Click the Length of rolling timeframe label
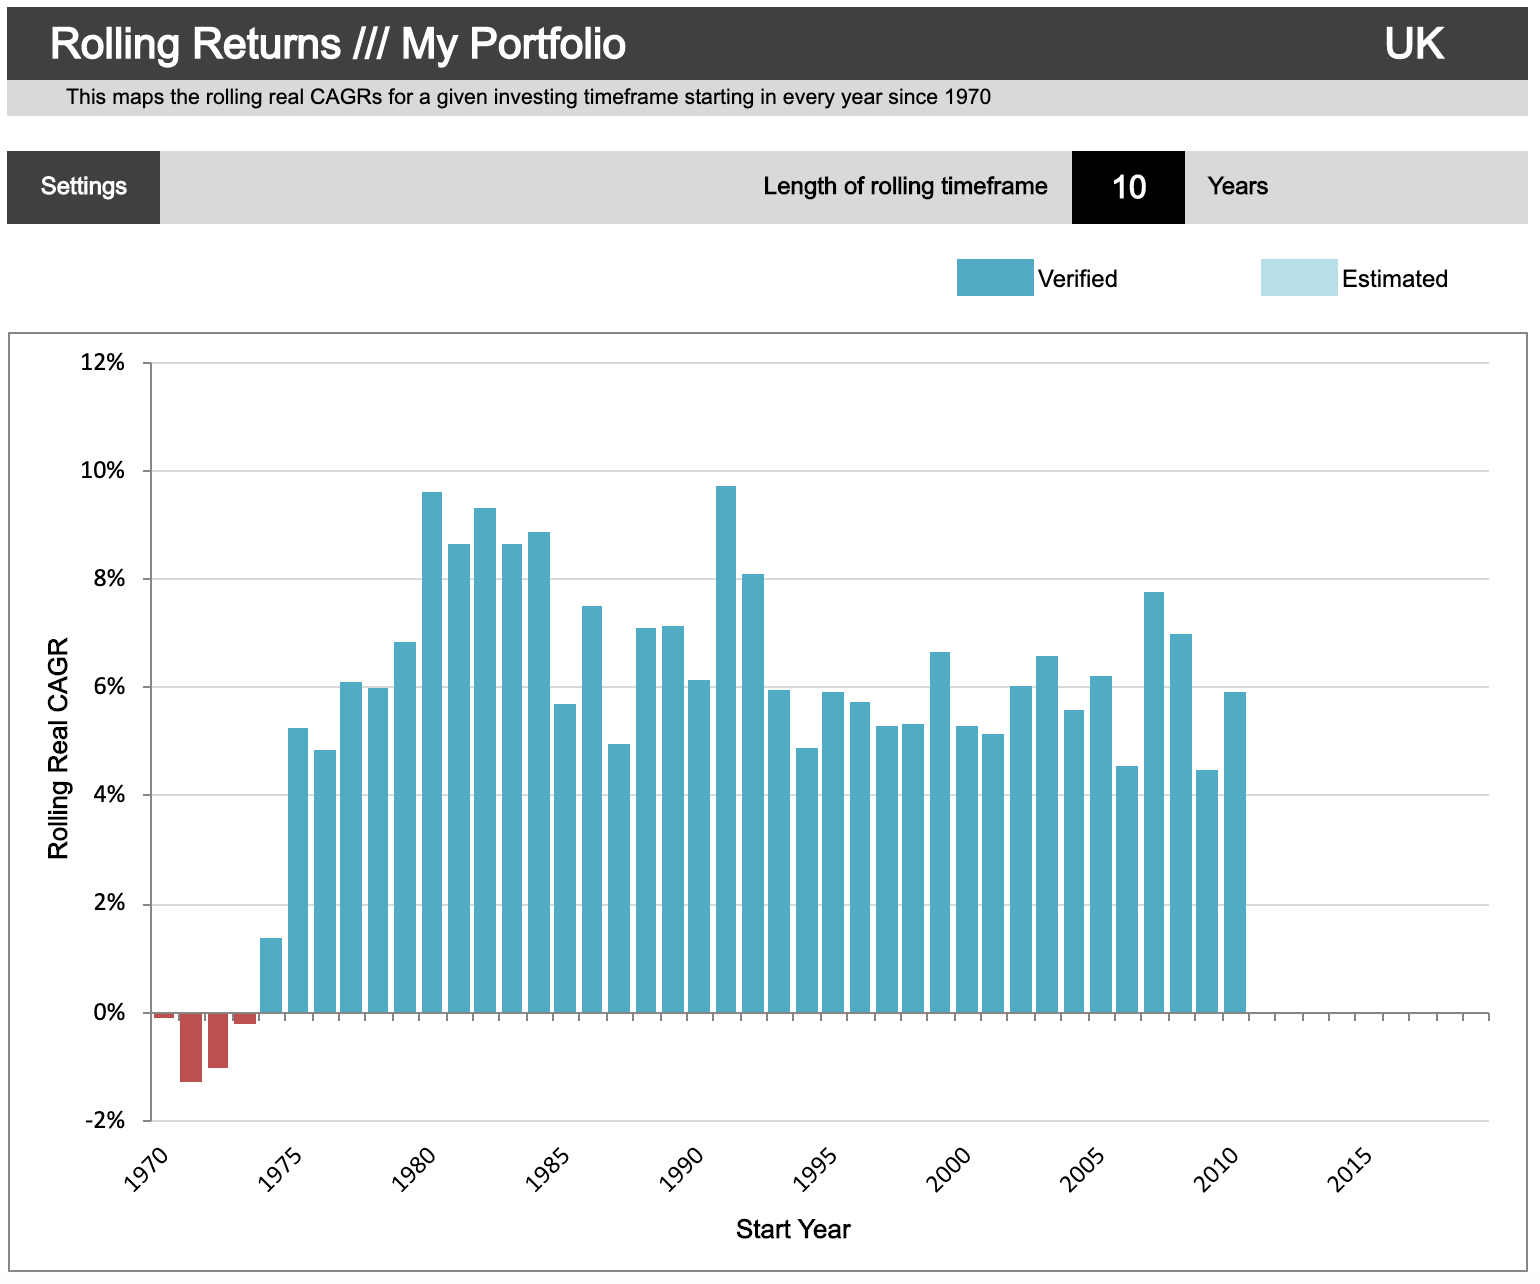The width and height of the screenshot is (1540, 1284). click(905, 187)
